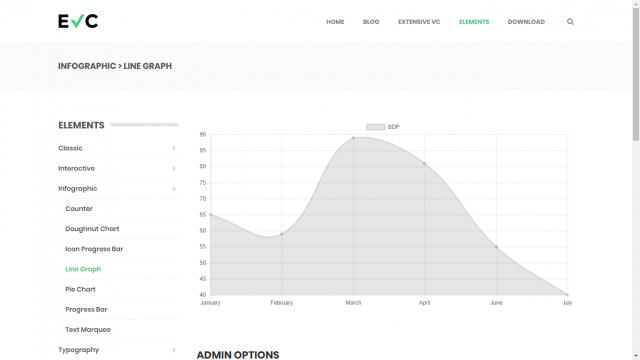Open the Pie Chart page

tap(80, 289)
